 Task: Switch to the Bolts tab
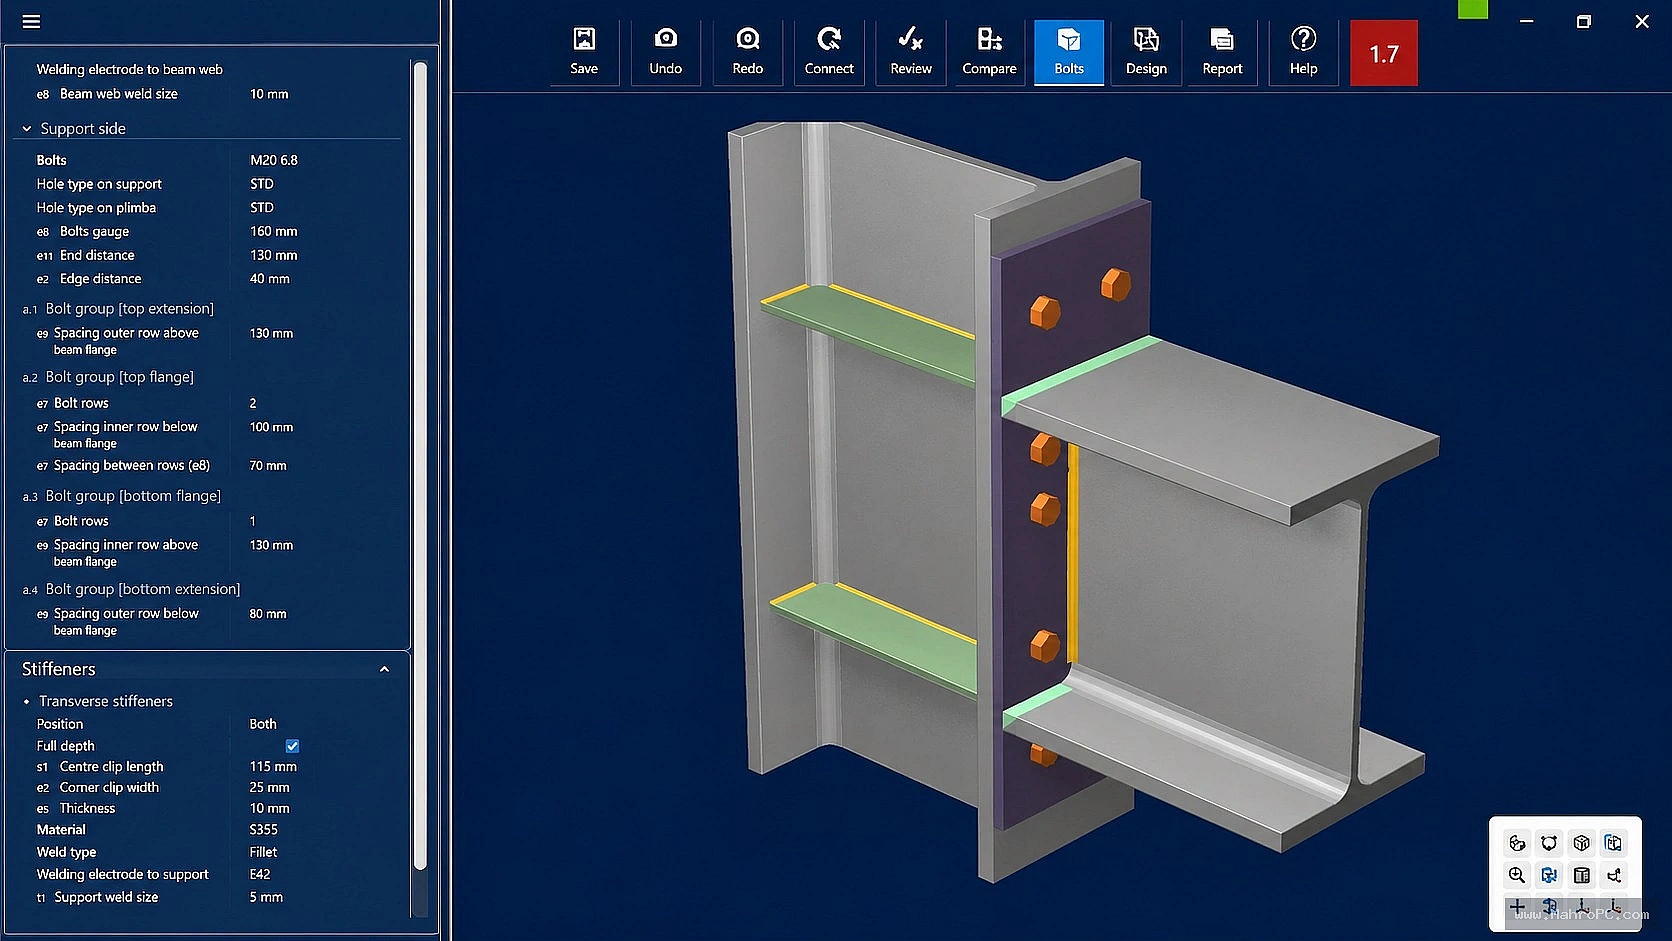point(1069,52)
